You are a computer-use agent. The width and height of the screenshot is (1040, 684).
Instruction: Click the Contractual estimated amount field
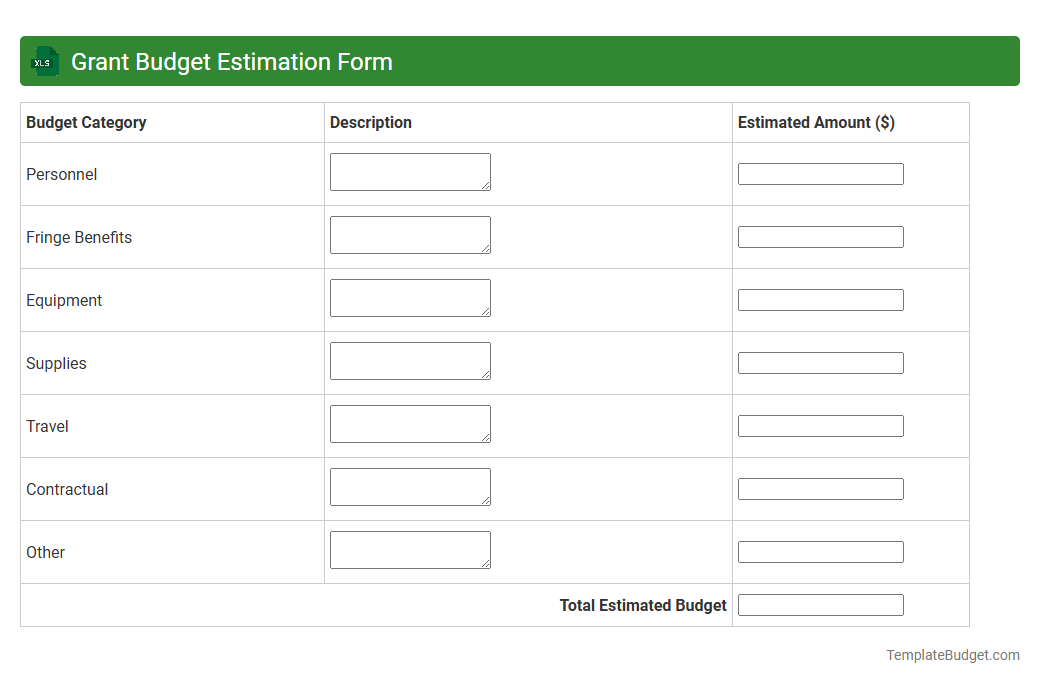(820, 488)
